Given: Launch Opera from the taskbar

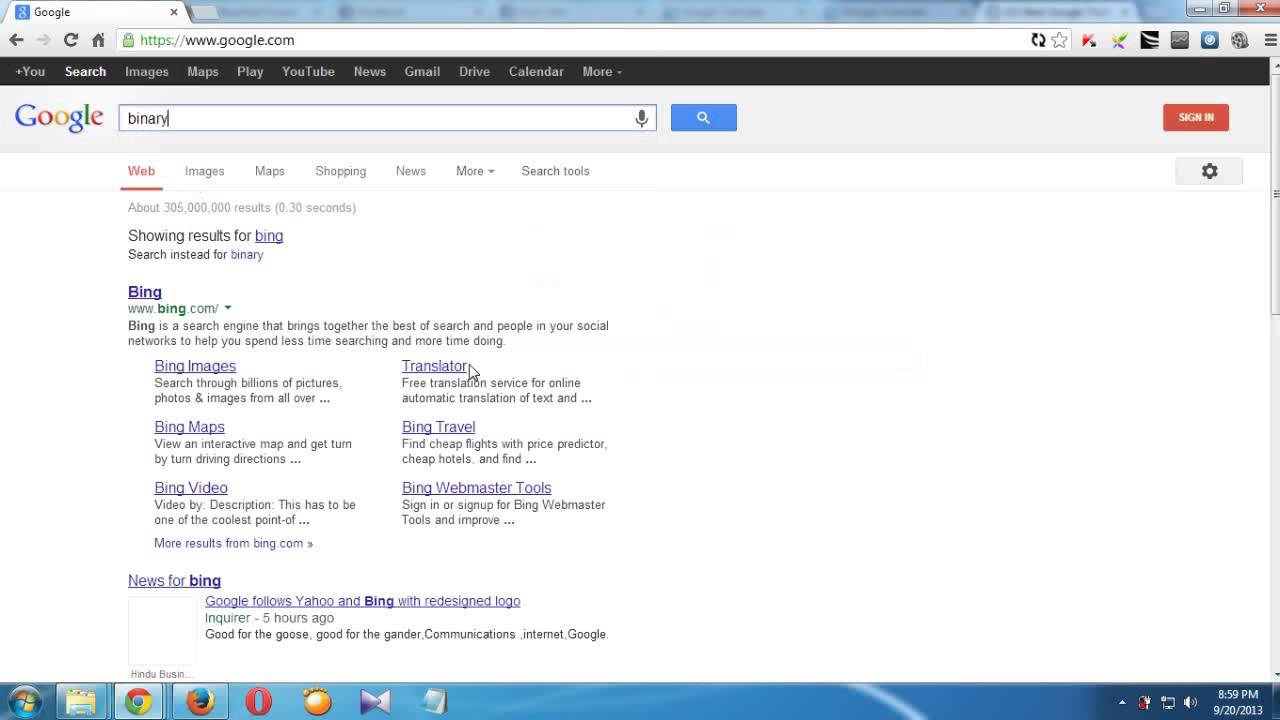Looking at the screenshot, I should tap(258, 701).
